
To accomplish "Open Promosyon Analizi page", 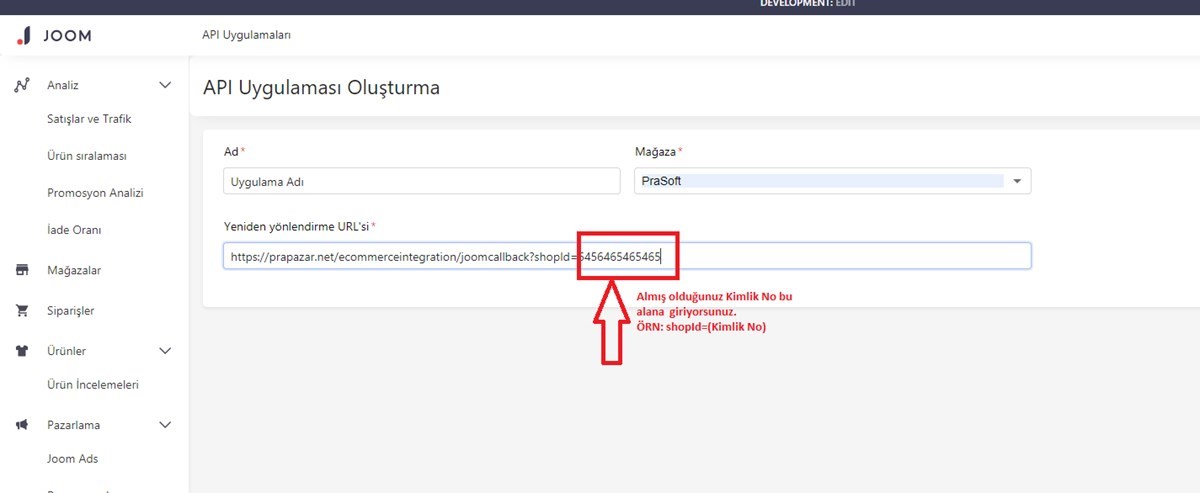I will click(95, 193).
